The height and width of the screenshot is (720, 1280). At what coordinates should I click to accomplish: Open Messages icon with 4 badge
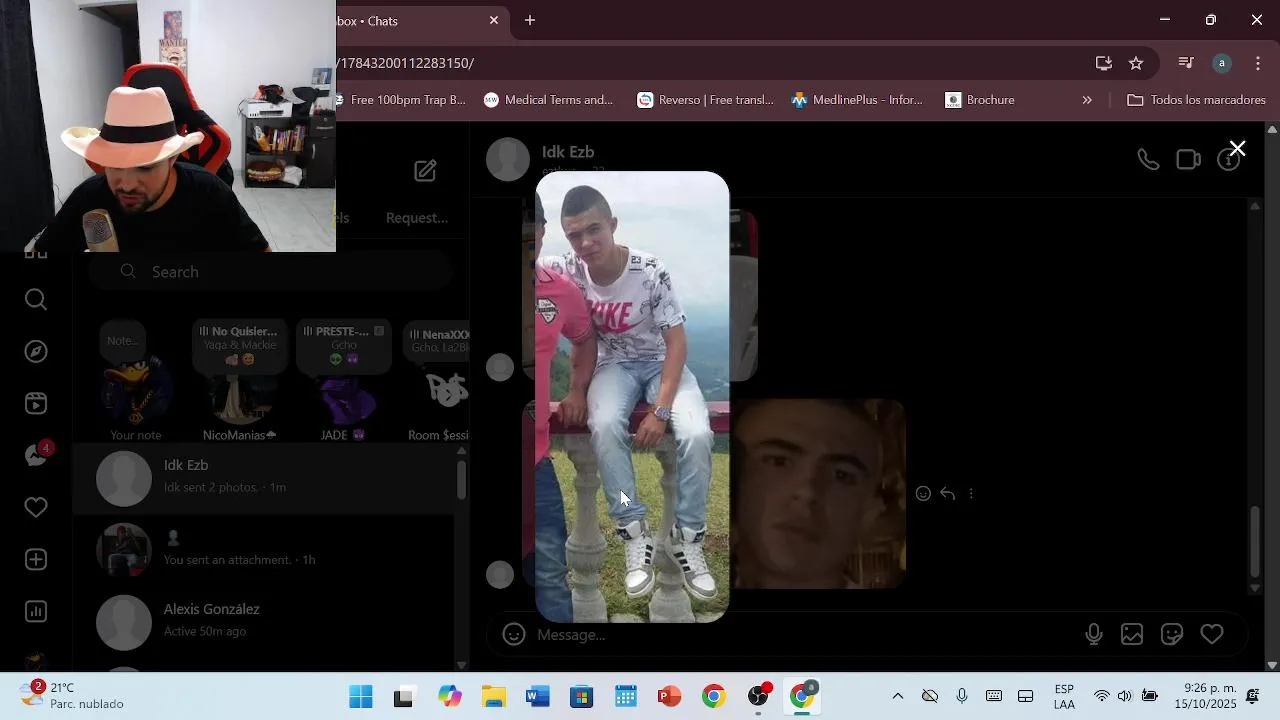[x=37, y=455]
